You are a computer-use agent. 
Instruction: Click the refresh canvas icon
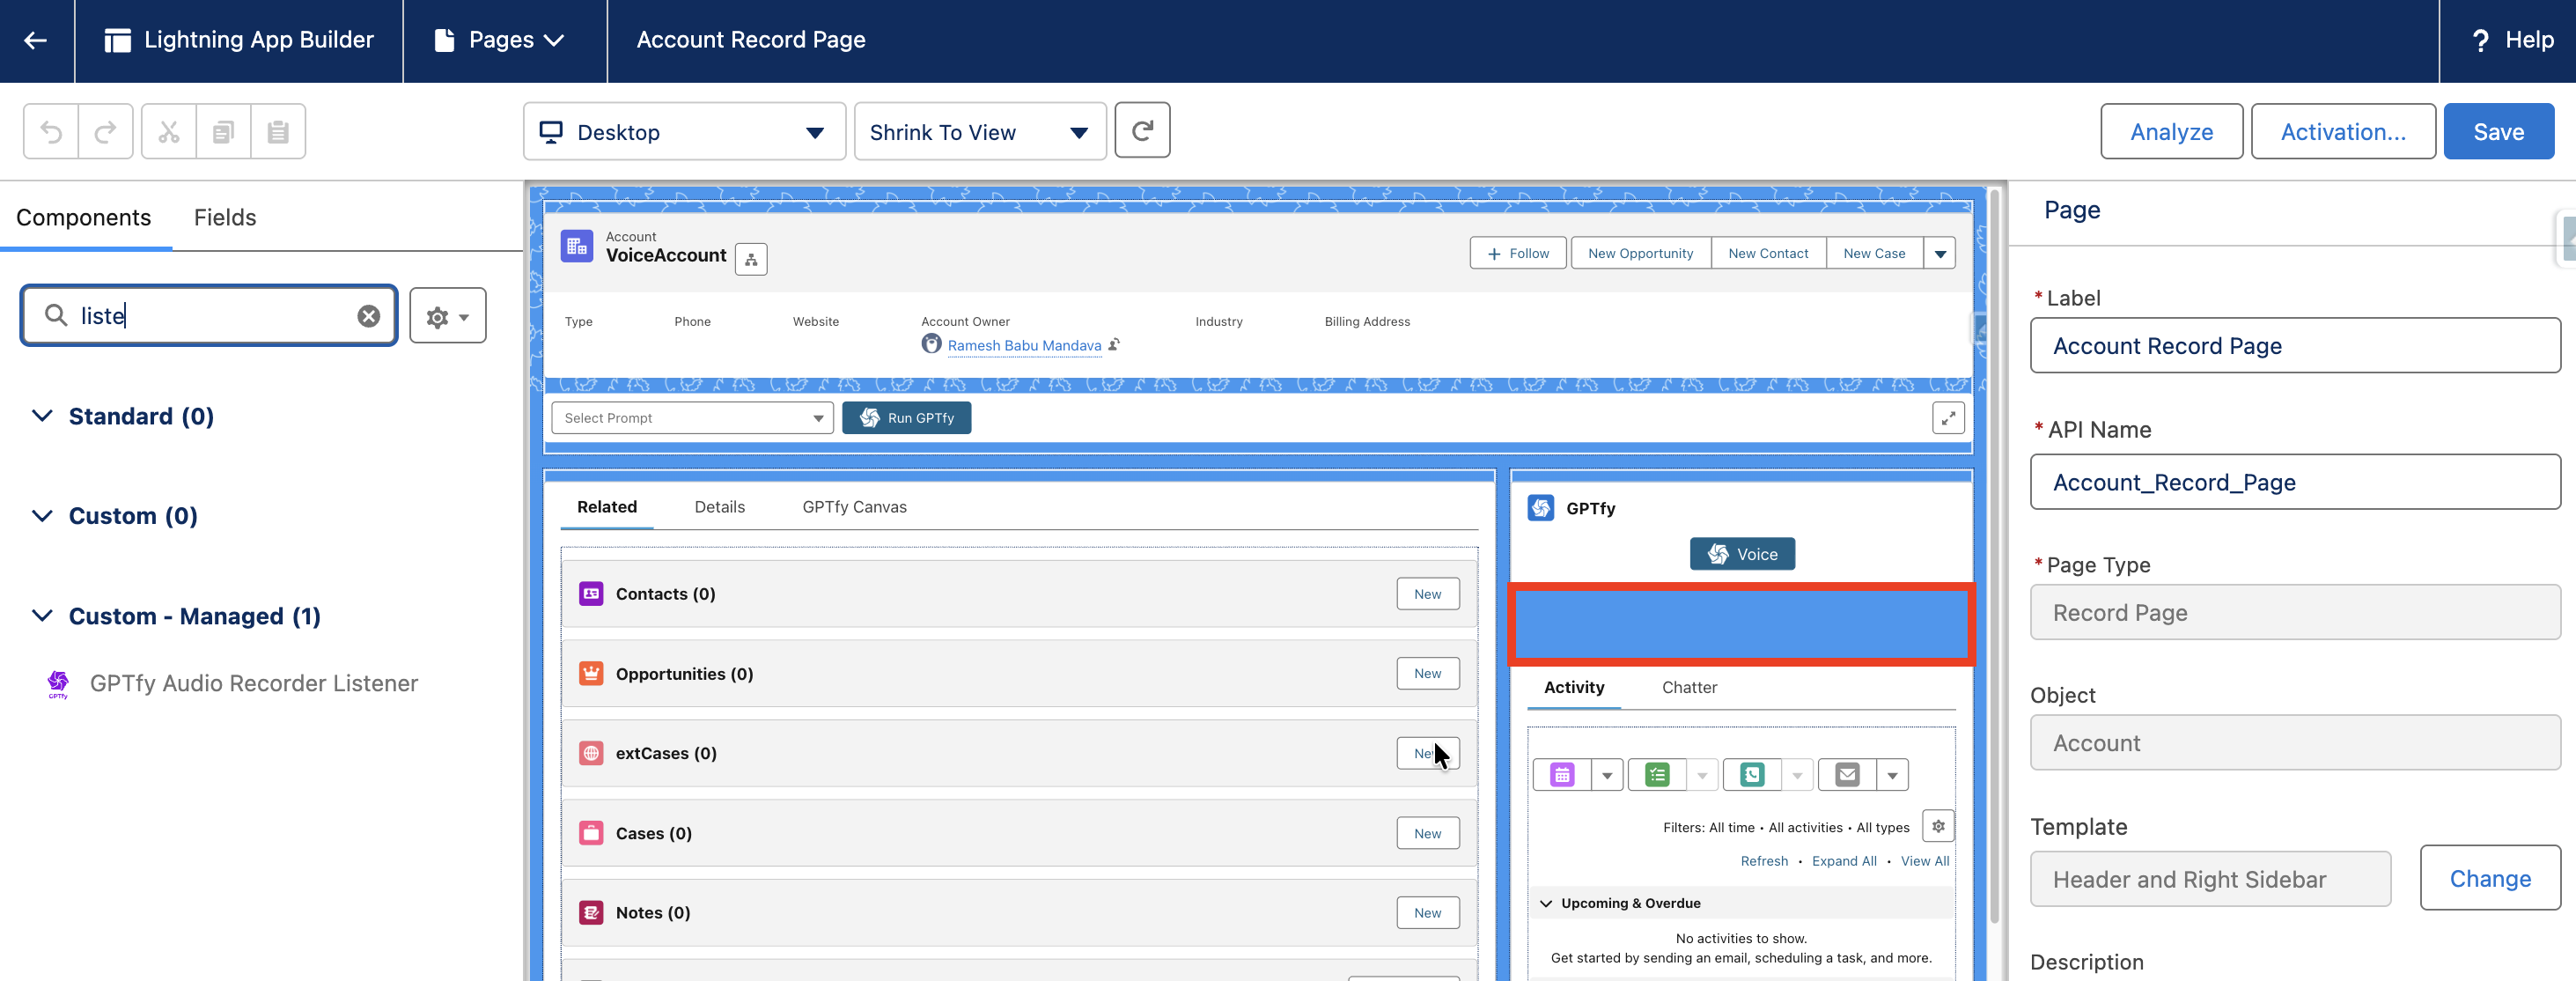[x=1142, y=130]
